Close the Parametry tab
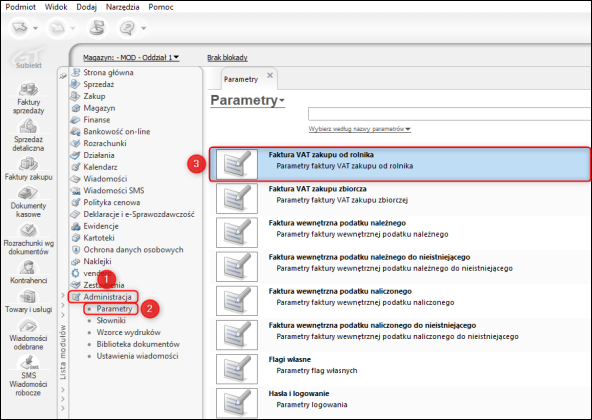592x420 pixels. coord(270,75)
